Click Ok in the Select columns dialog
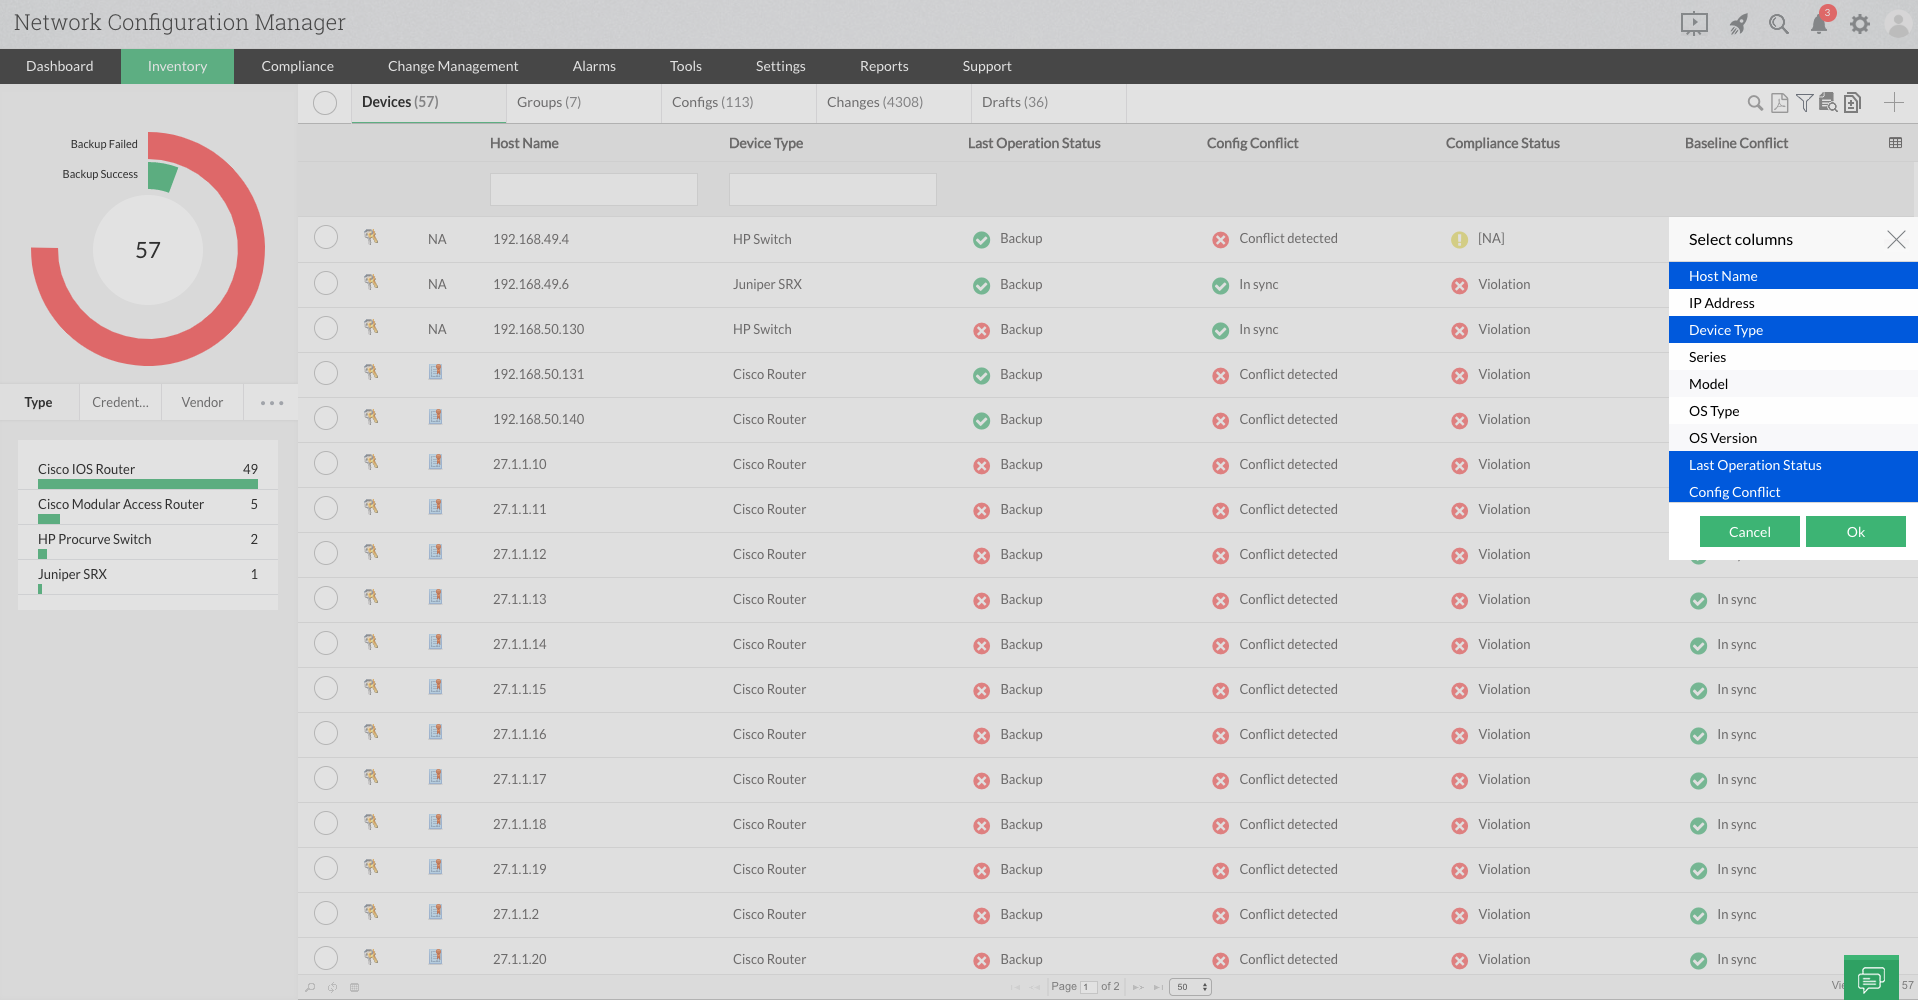This screenshot has height=1000, width=1918. point(1855,531)
